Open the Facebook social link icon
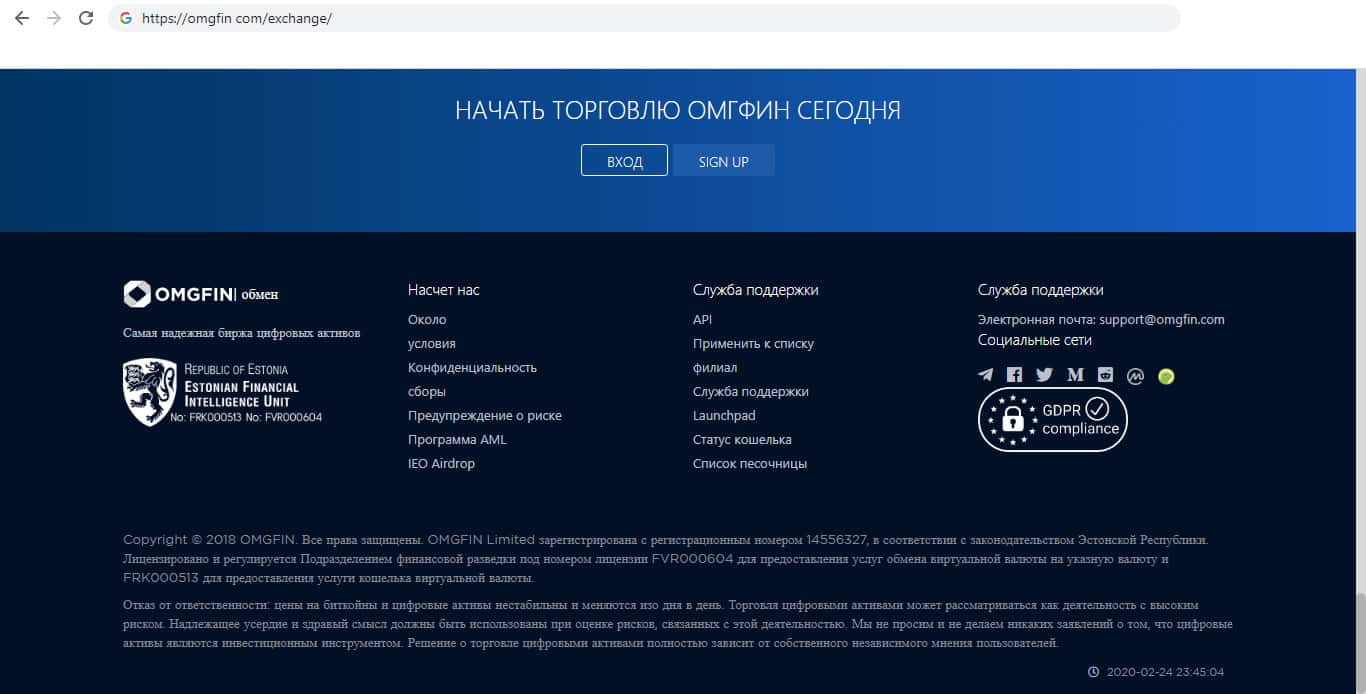 [1015, 375]
